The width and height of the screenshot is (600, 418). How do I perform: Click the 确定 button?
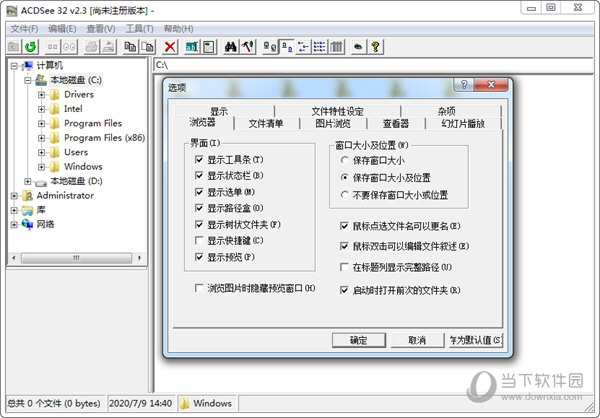point(359,340)
